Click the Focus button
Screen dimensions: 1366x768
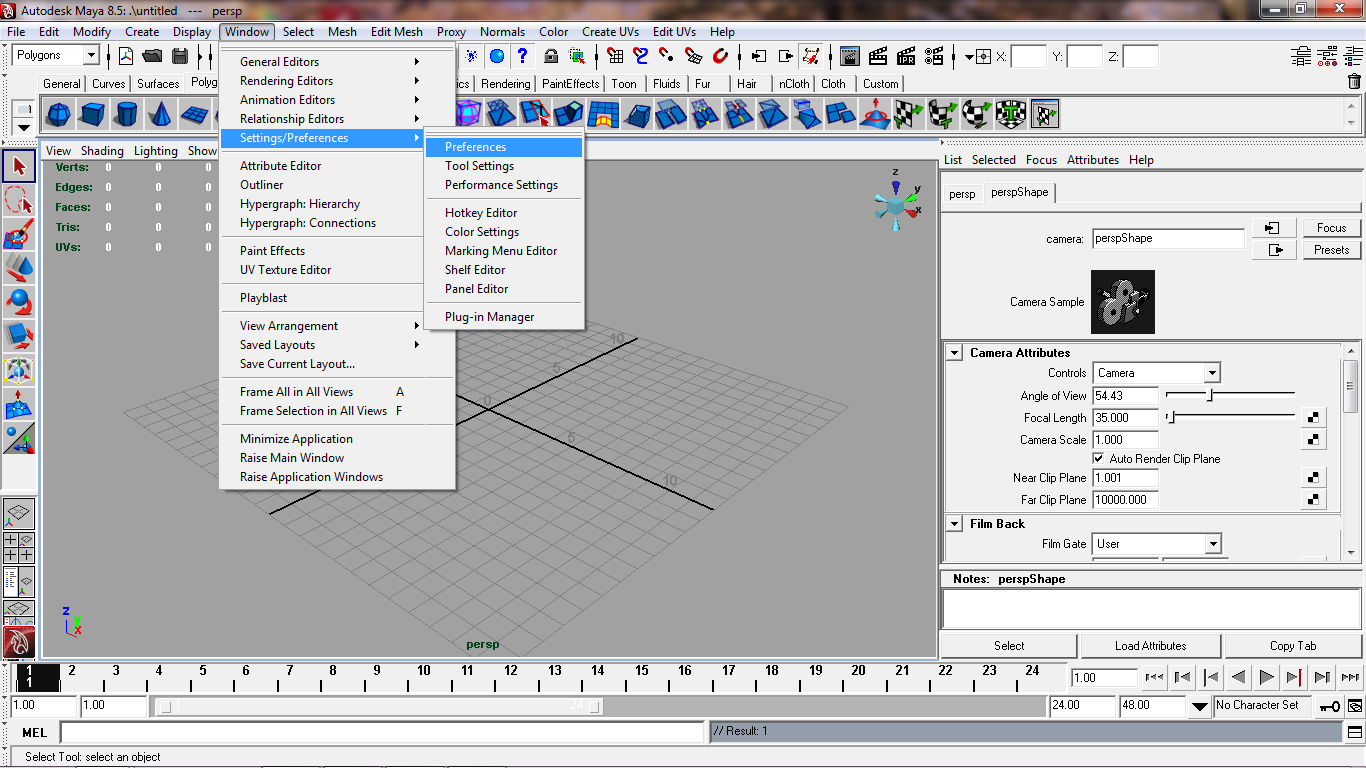(1331, 228)
